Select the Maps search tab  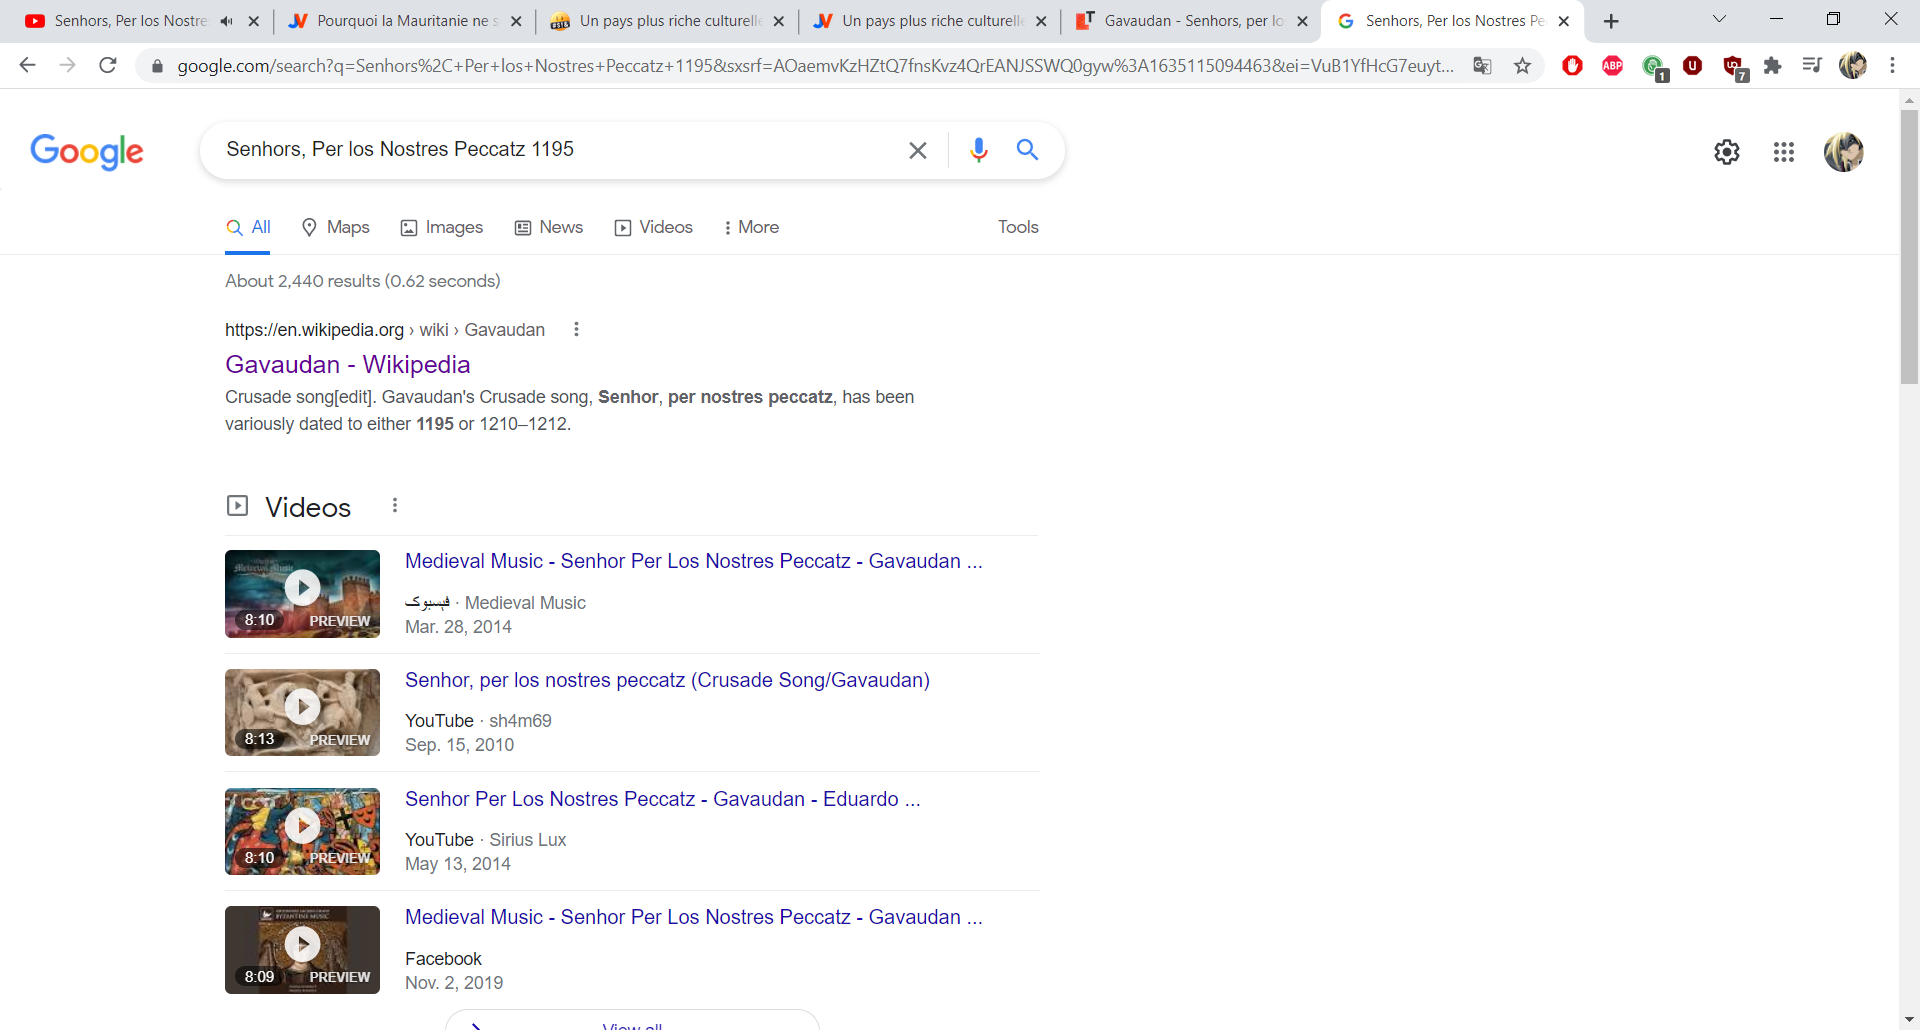[x=336, y=228]
